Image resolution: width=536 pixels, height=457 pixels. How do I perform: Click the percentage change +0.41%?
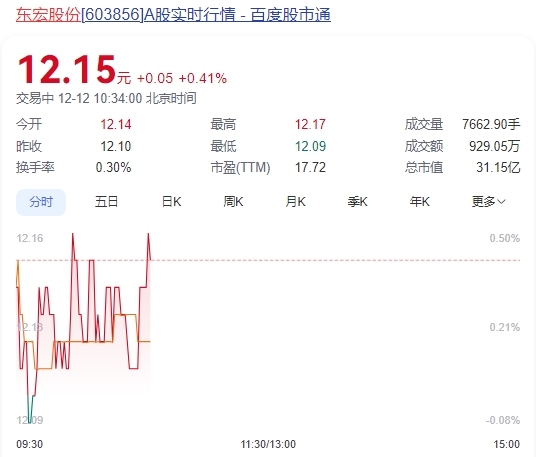point(203,78)
